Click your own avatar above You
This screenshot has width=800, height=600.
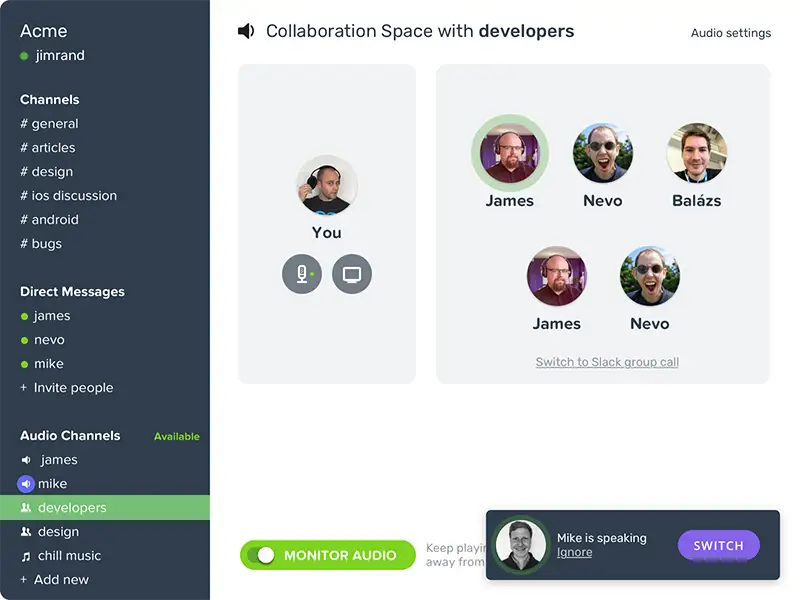[326, 186]
